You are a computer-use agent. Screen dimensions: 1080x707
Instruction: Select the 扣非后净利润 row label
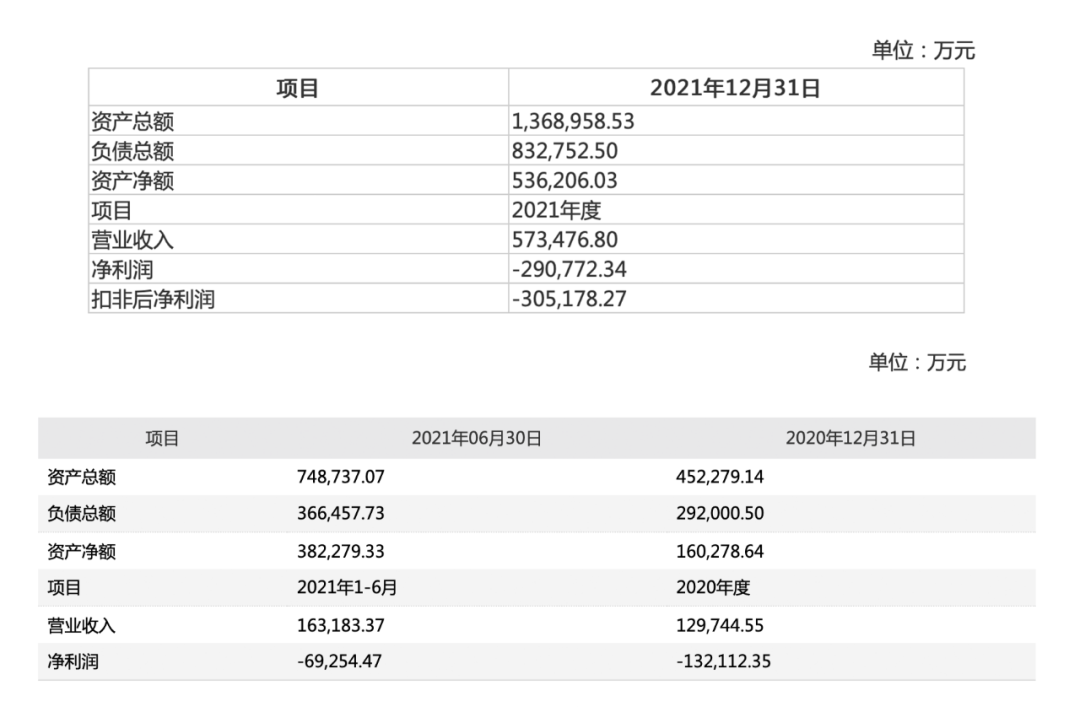[x=152, y=298]
